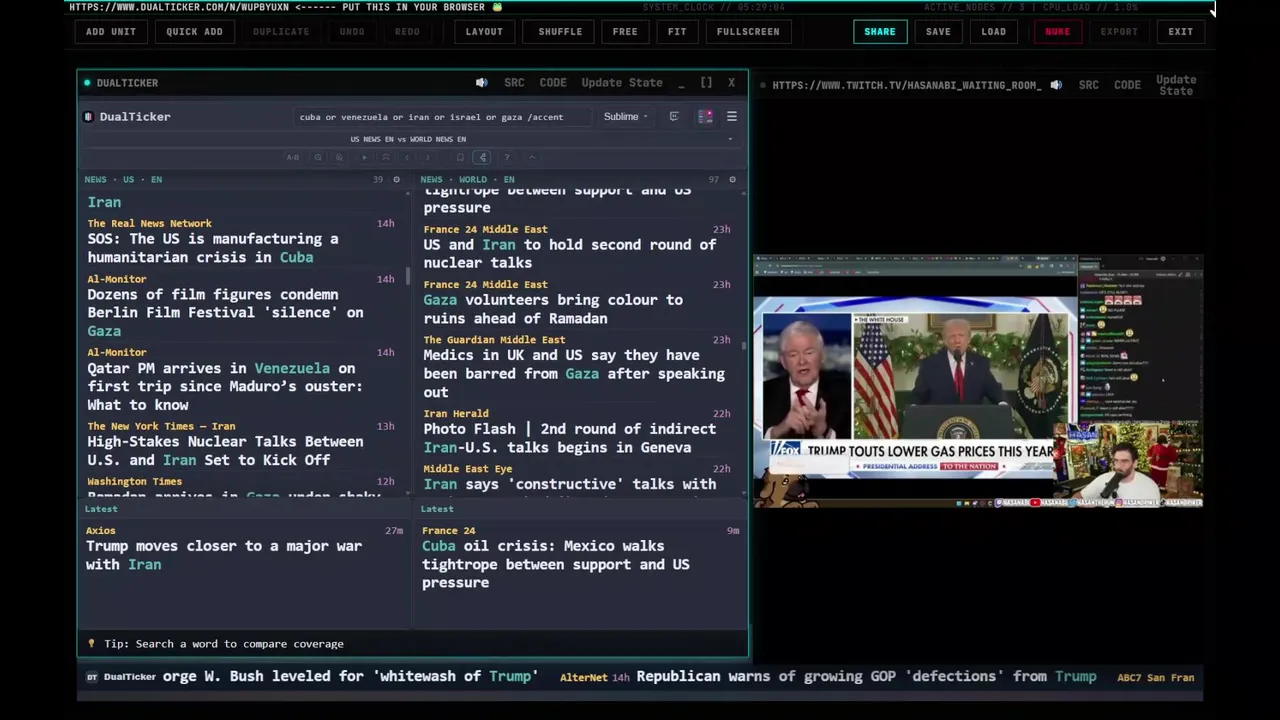Viewport: 1280px width, 720px height.
Task: Click the LAYOUT toolbar button
Action: coord(484,31)
